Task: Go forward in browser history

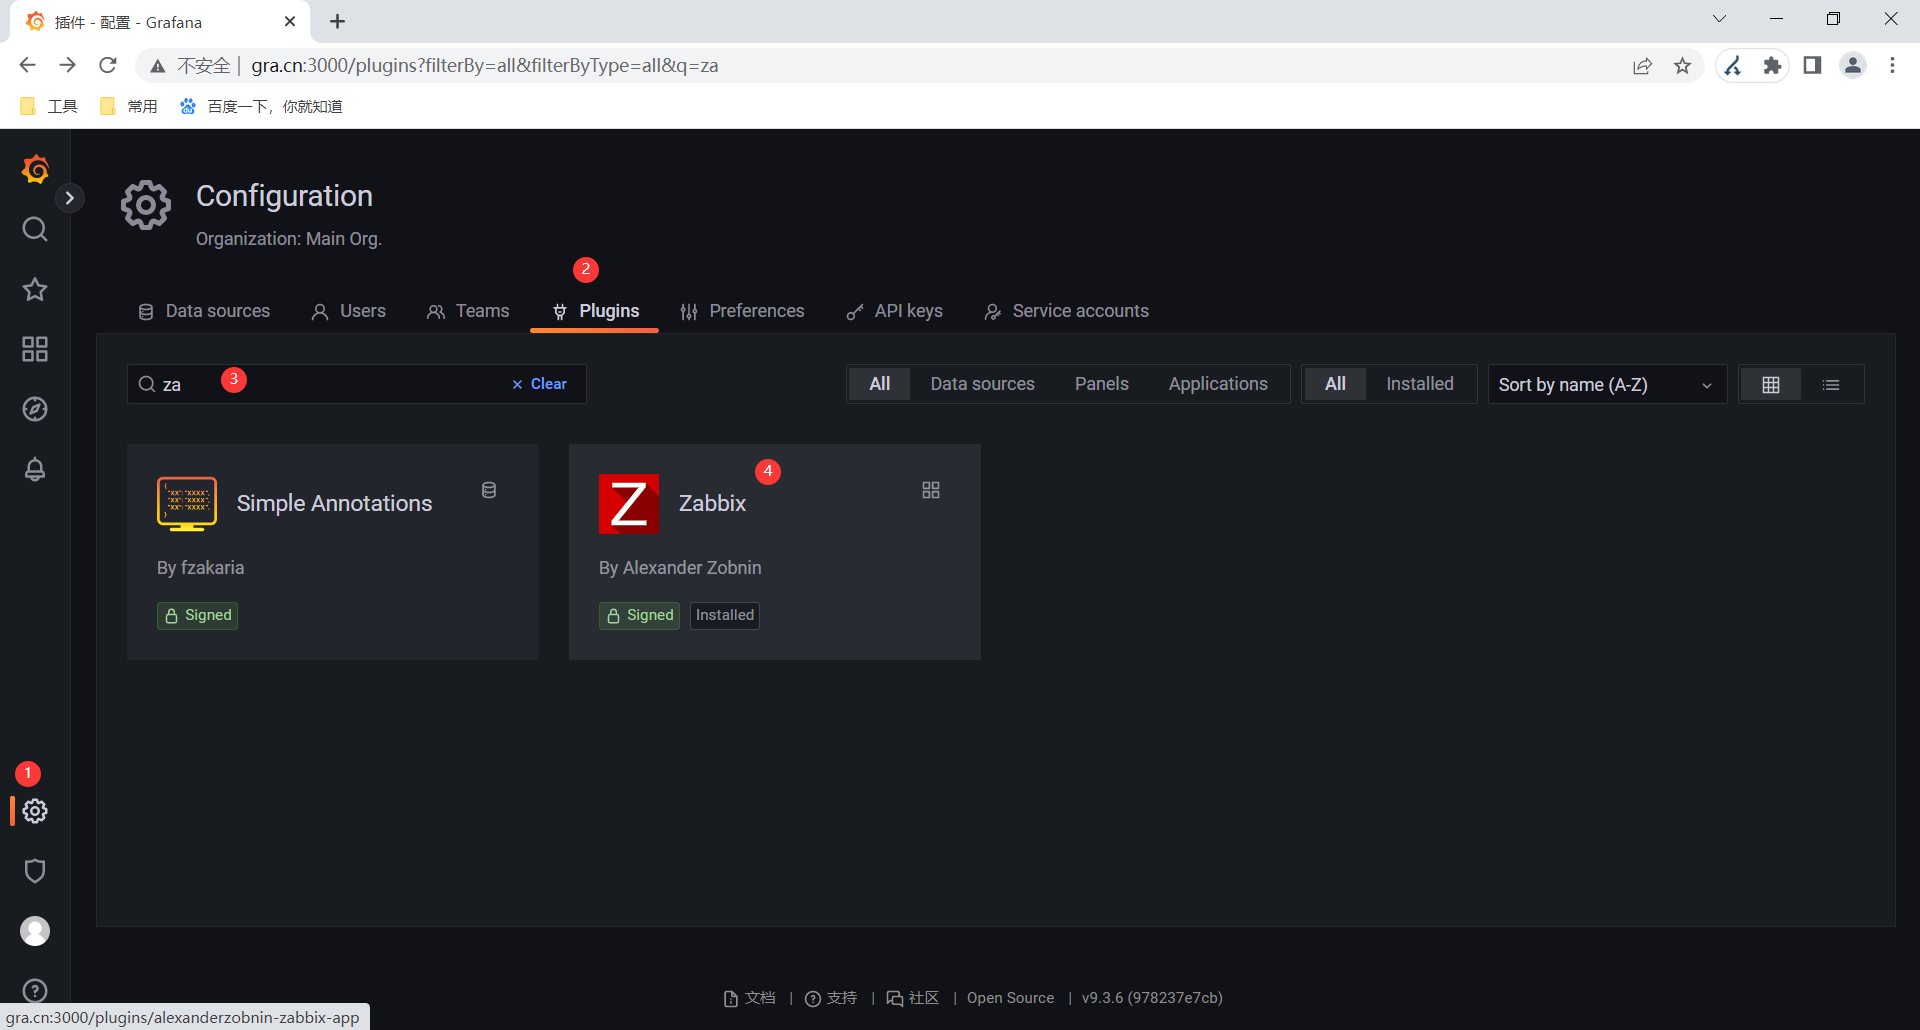Action: [67, 65]
